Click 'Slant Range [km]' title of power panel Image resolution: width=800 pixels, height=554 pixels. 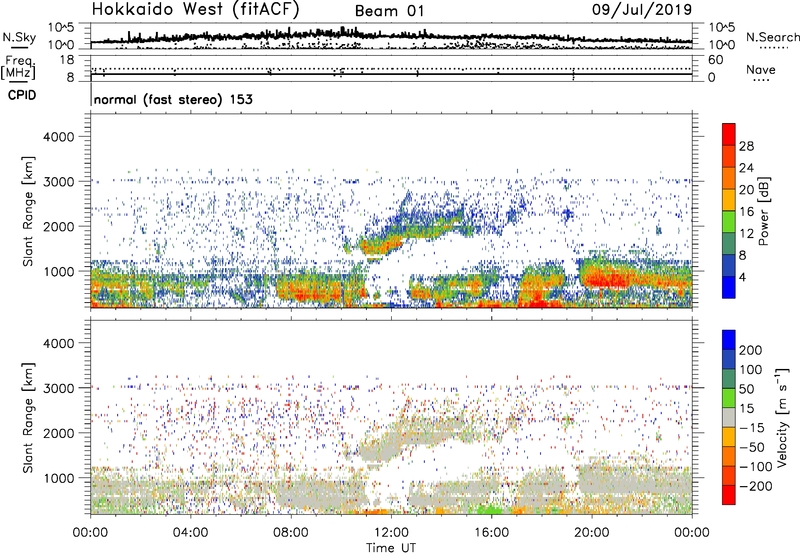pos(28,211)
